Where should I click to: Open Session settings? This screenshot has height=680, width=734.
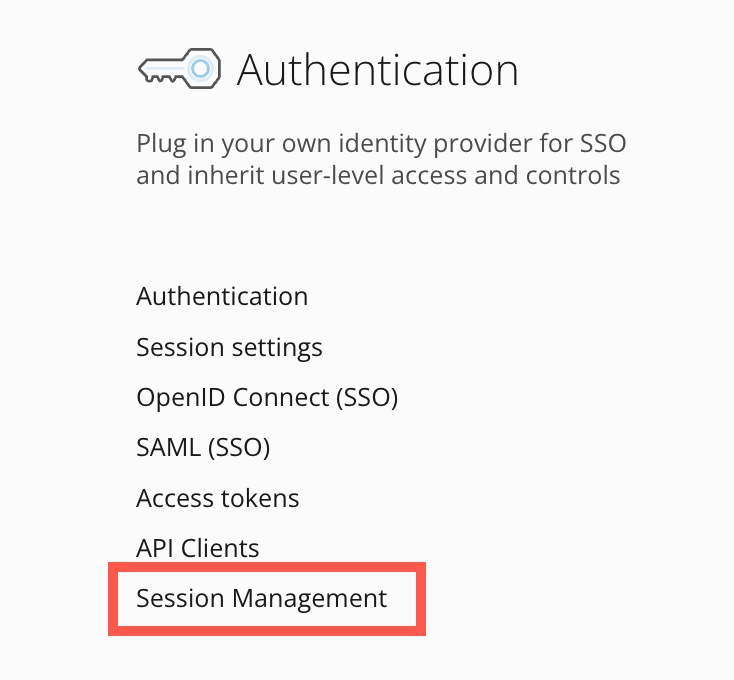coord(229,348)
